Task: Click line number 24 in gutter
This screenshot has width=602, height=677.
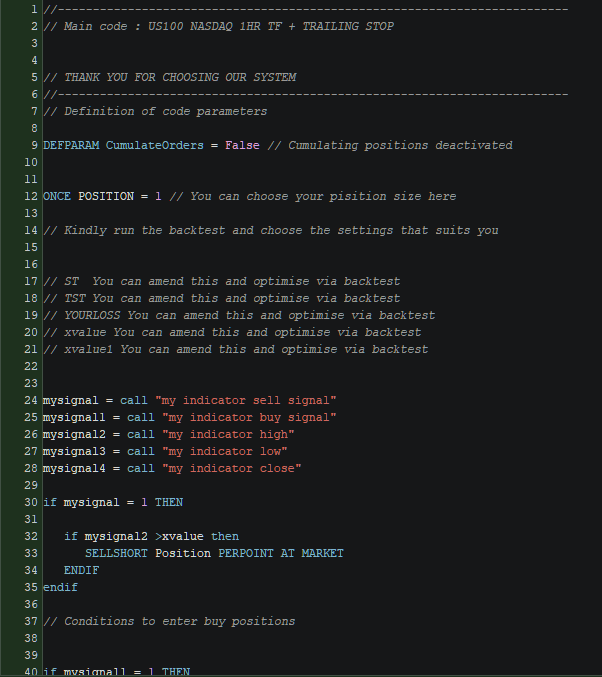Action: point(33,400)
